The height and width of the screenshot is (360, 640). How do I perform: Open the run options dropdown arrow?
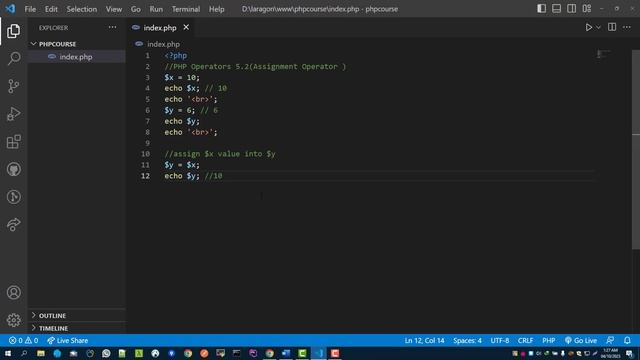[598, 27]
